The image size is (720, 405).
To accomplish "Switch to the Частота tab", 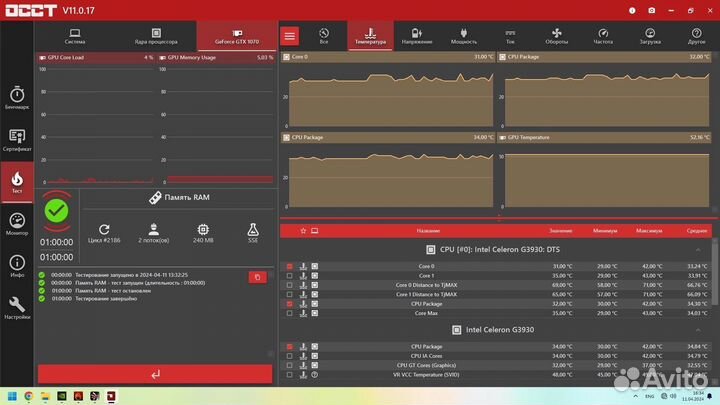I will click(x=603, y=36).
